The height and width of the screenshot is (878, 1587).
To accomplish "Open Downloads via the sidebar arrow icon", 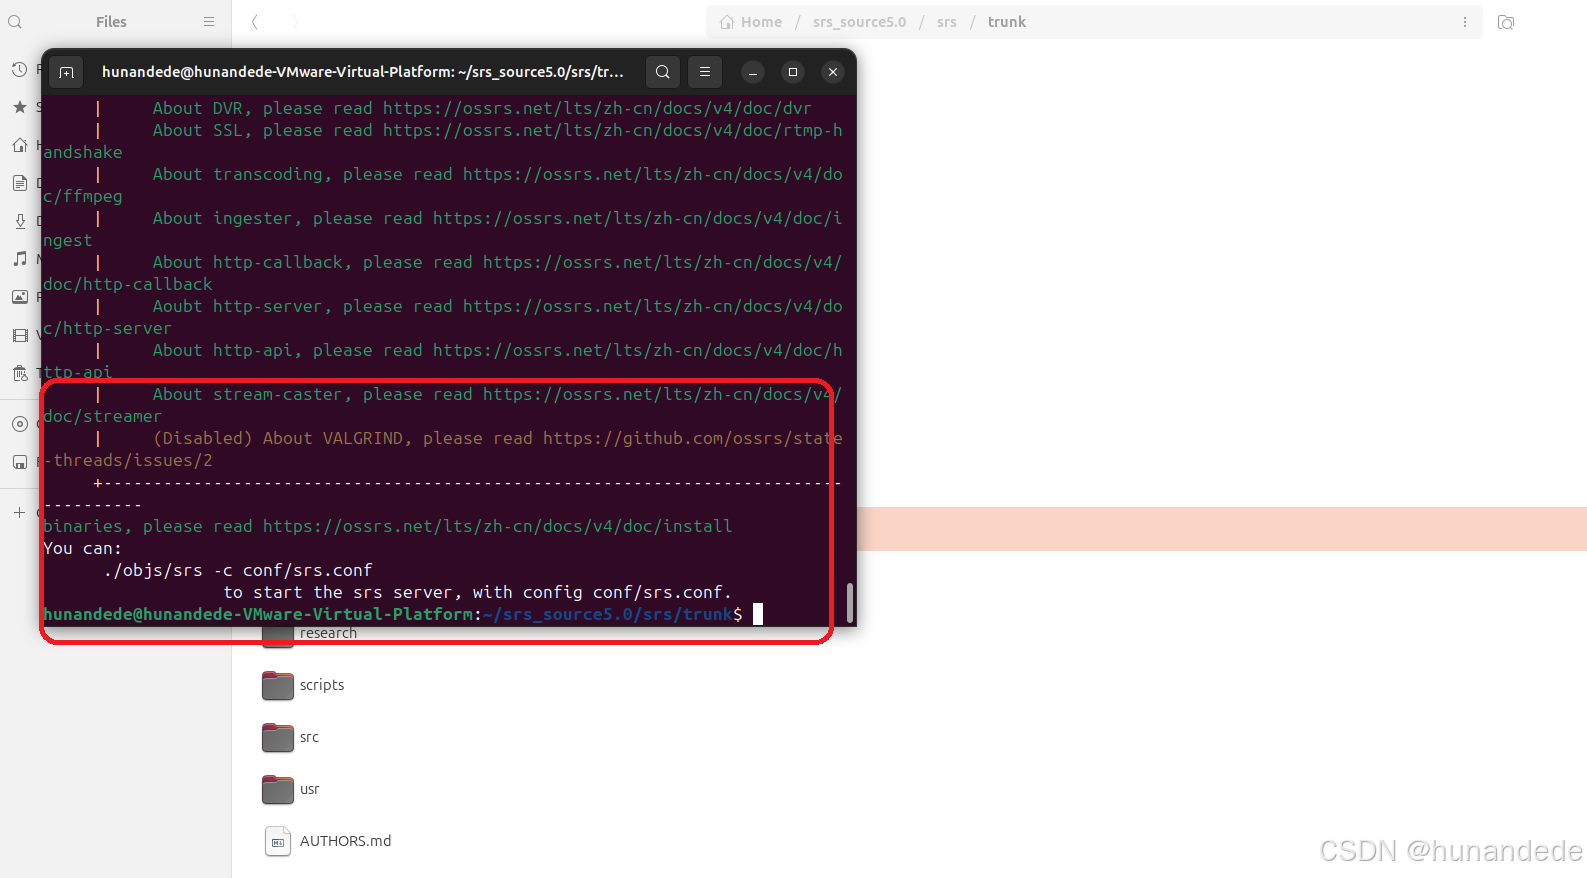I will (19, 221).
